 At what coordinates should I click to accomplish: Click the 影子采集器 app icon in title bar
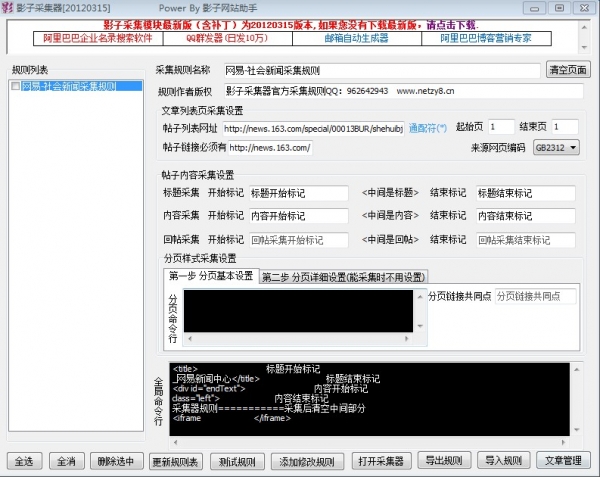click(7, 8)
